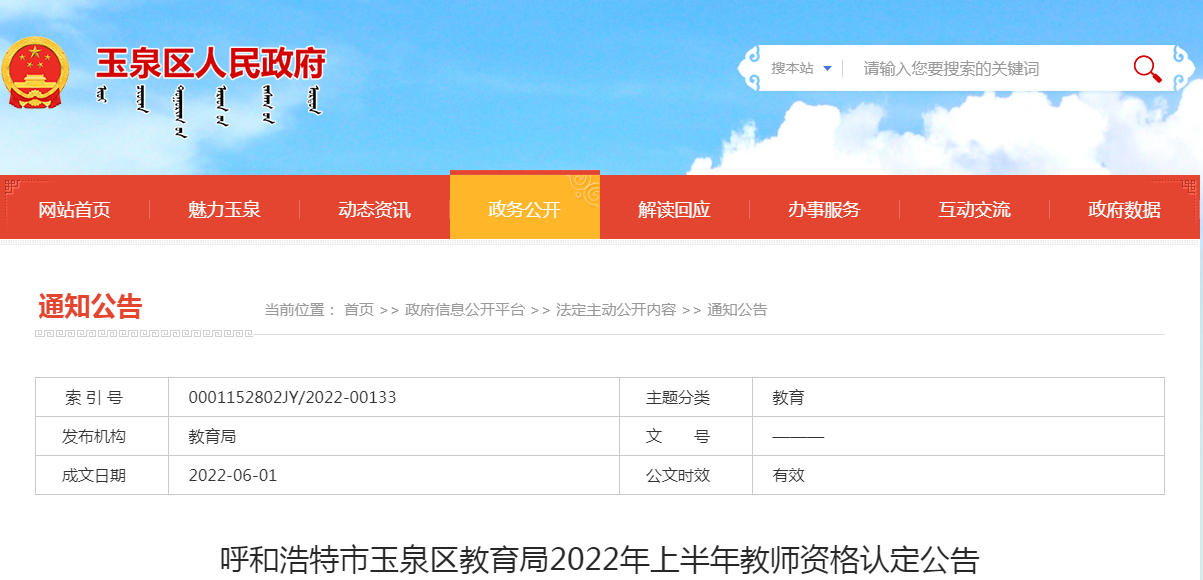Click the Mongolian script title text
The height and width of the screenshot is (580, 1203).
[x=210, y=110]
